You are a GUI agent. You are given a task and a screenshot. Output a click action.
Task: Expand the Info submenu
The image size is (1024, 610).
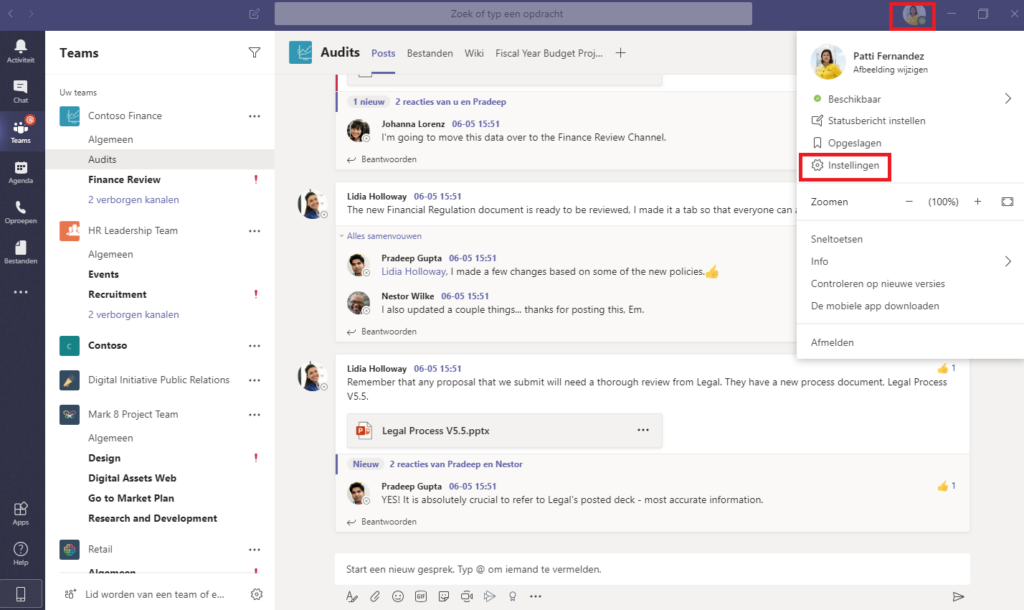1008,261
